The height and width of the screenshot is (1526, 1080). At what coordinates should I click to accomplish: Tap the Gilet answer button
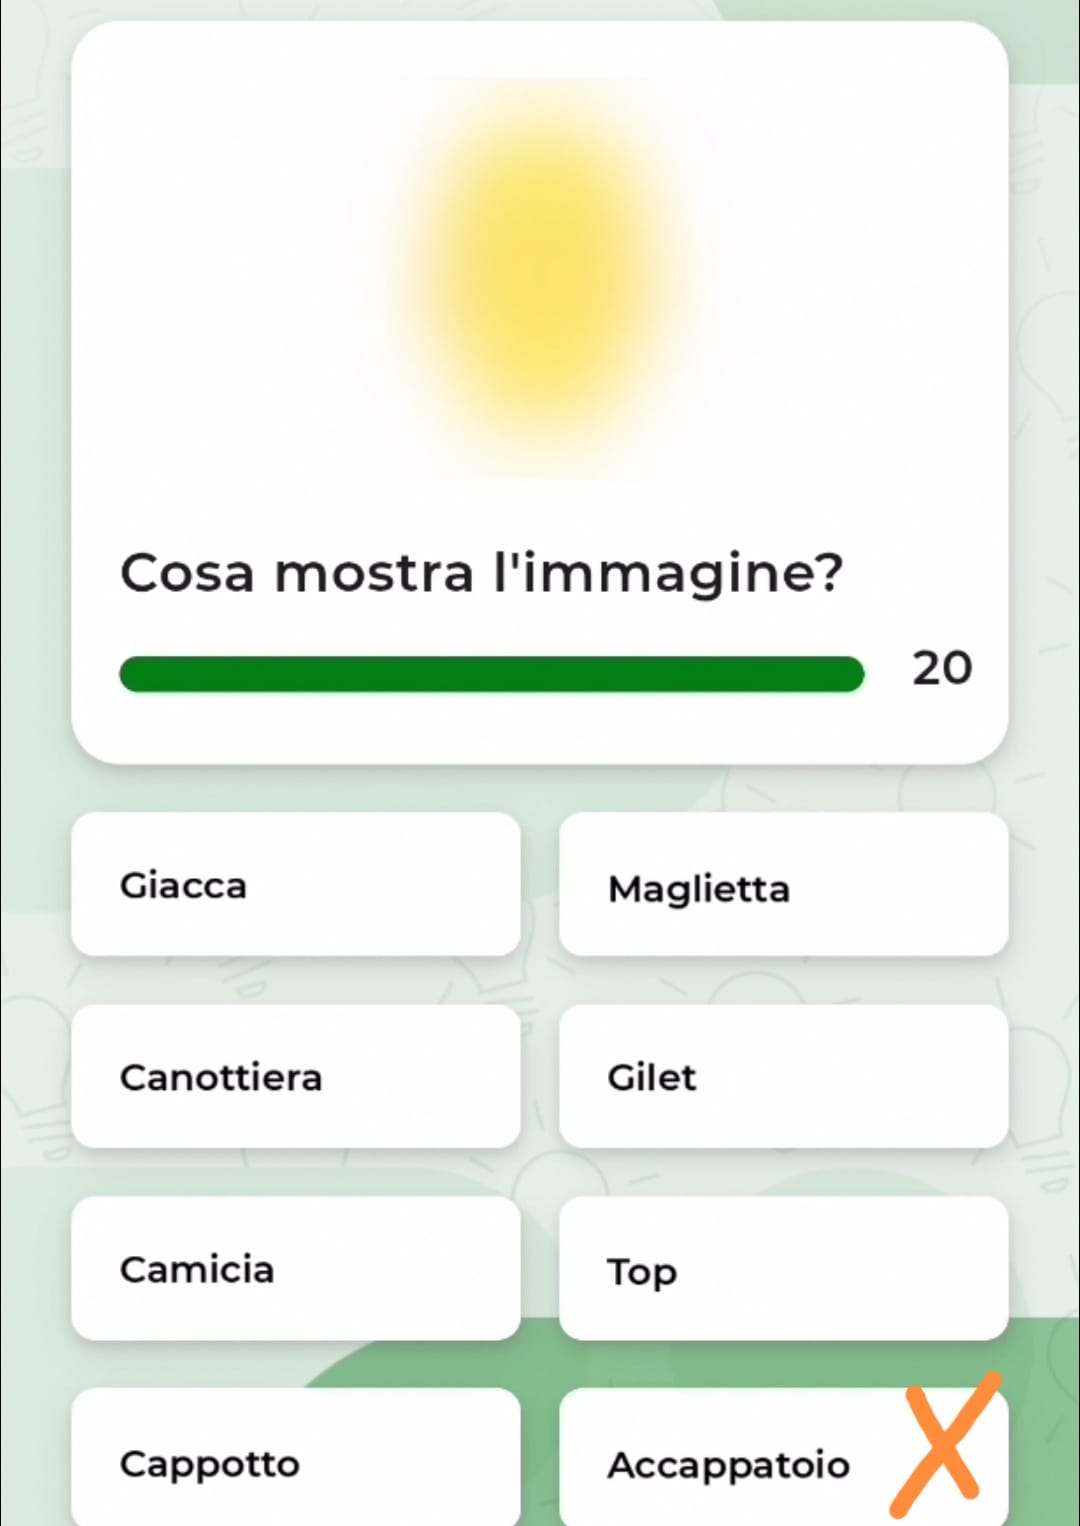[x=783, y=1076]
